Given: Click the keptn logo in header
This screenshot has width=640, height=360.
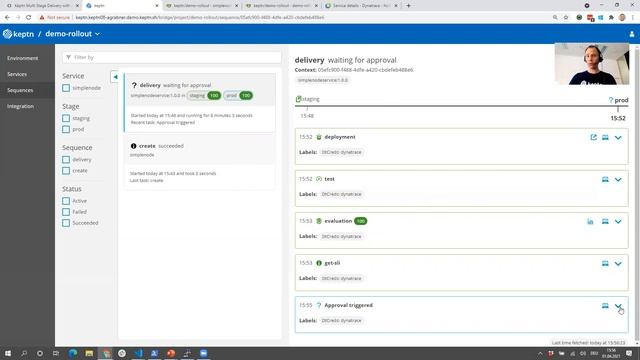Looking at the screenshot, I should click(x=18, y=34).
